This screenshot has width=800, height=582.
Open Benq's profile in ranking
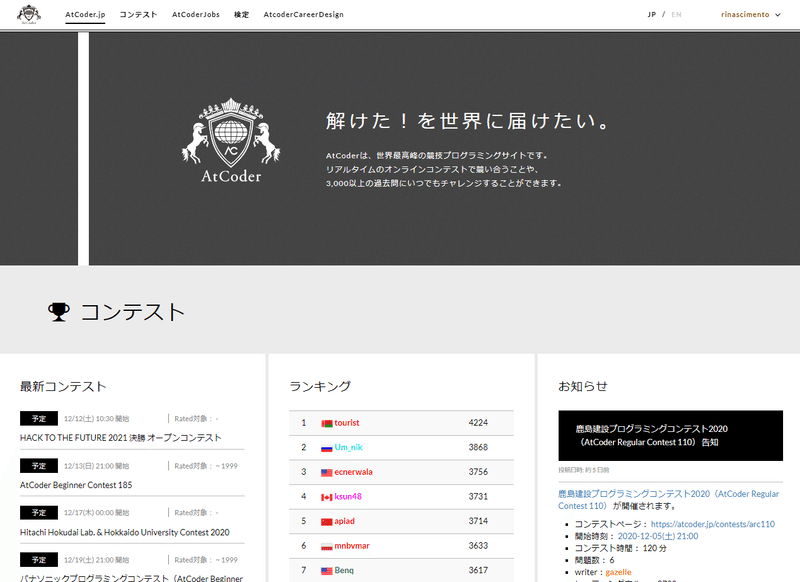[x=344, y=570]
